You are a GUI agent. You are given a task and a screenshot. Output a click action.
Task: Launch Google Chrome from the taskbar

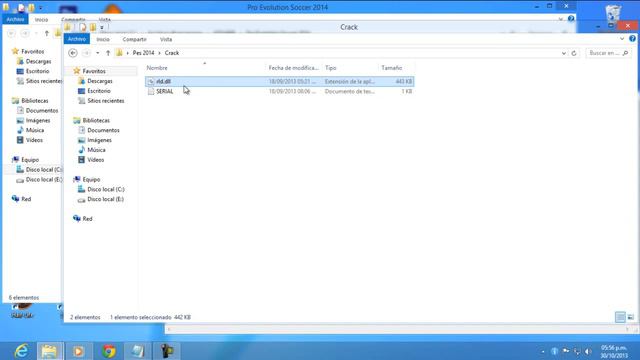pos(109,351)
